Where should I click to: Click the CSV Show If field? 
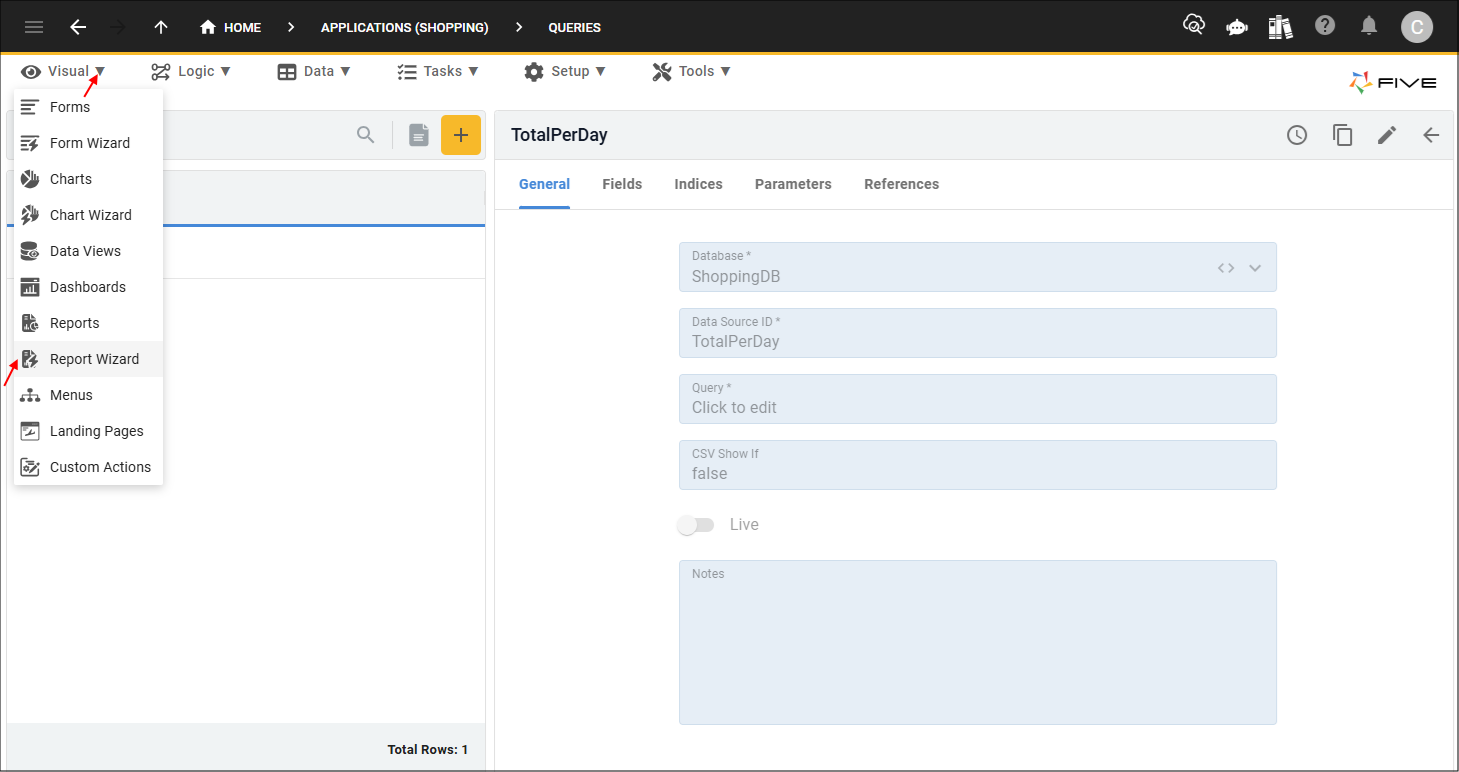coord(977,465)
